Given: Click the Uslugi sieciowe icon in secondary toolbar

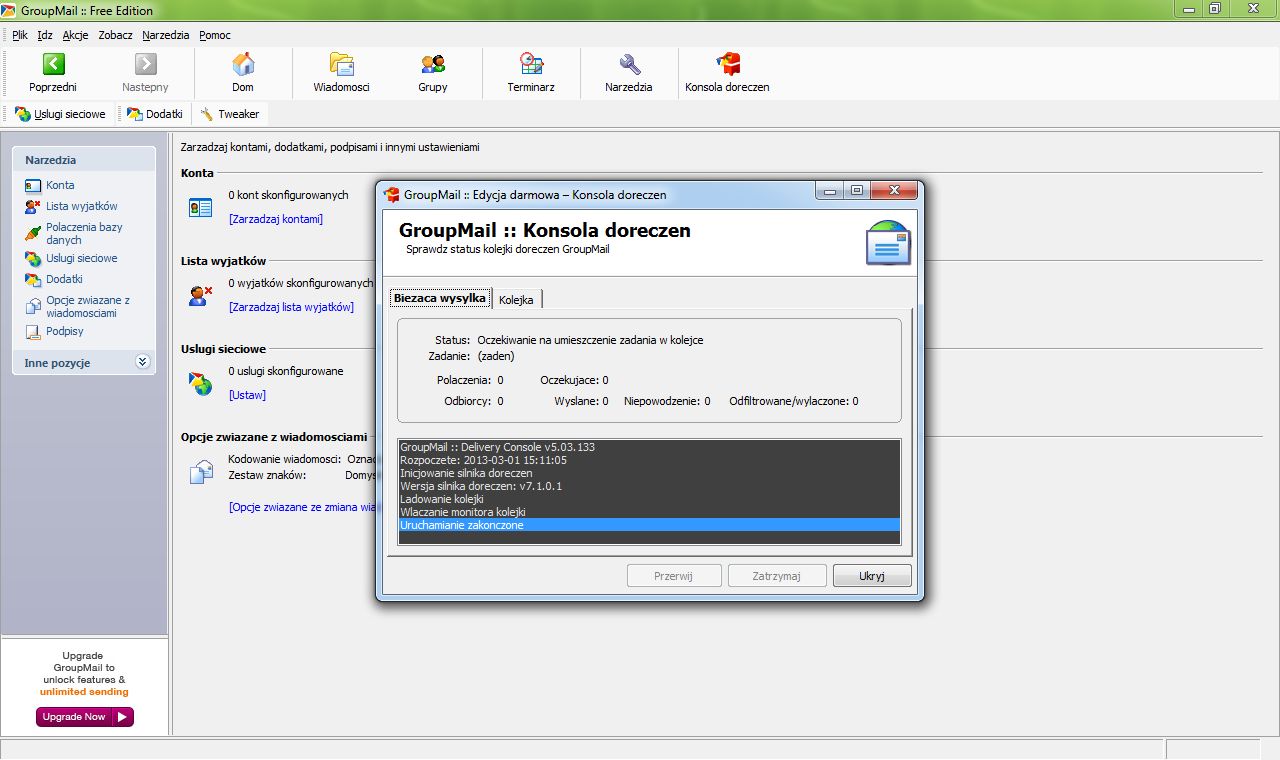Looking at the screenshot, I should coord(23,114).
